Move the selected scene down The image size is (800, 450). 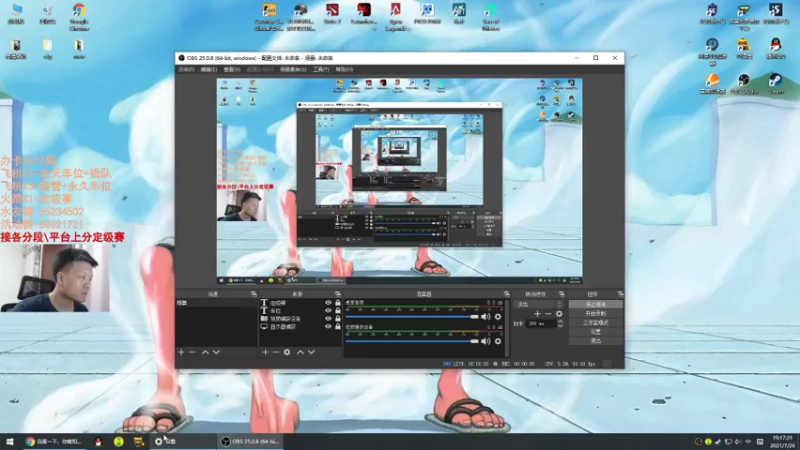[216, 352]
